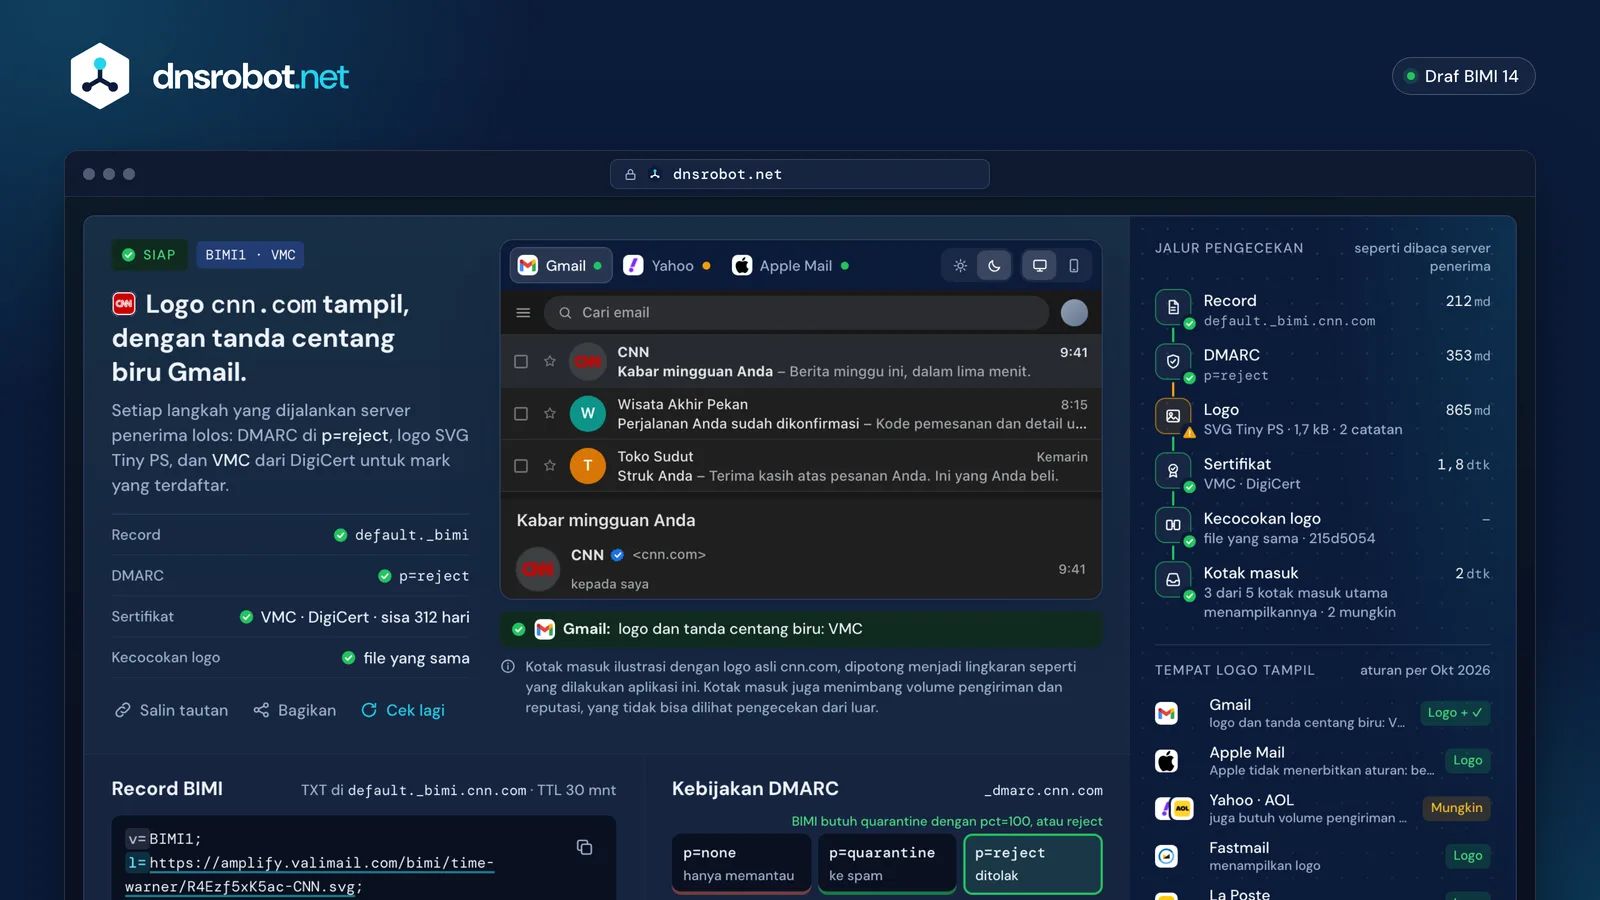This screenshot has width=1600, height=900.
Task: Click the "default._bimi" record value
Action: tap(412, 535)
